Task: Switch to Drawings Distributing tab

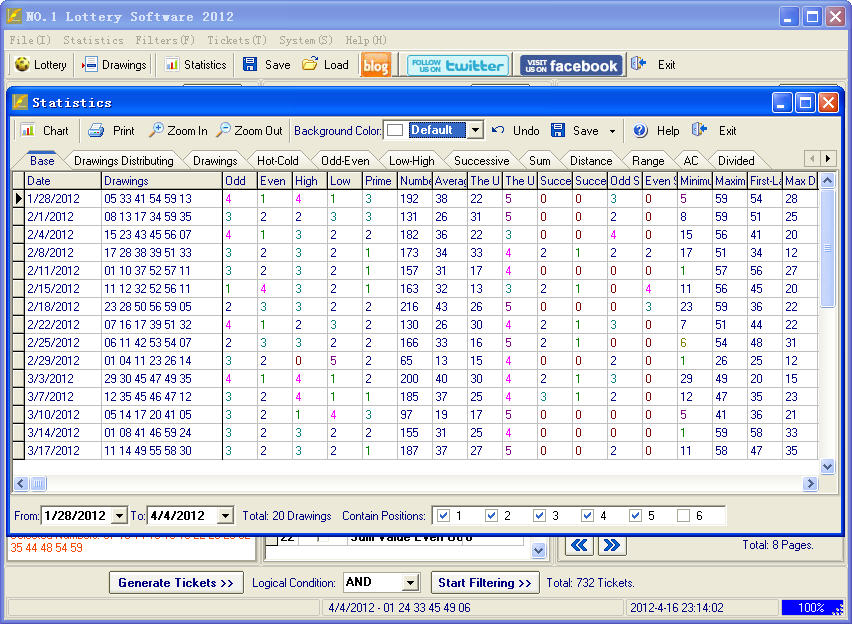Action: [123, 161]
